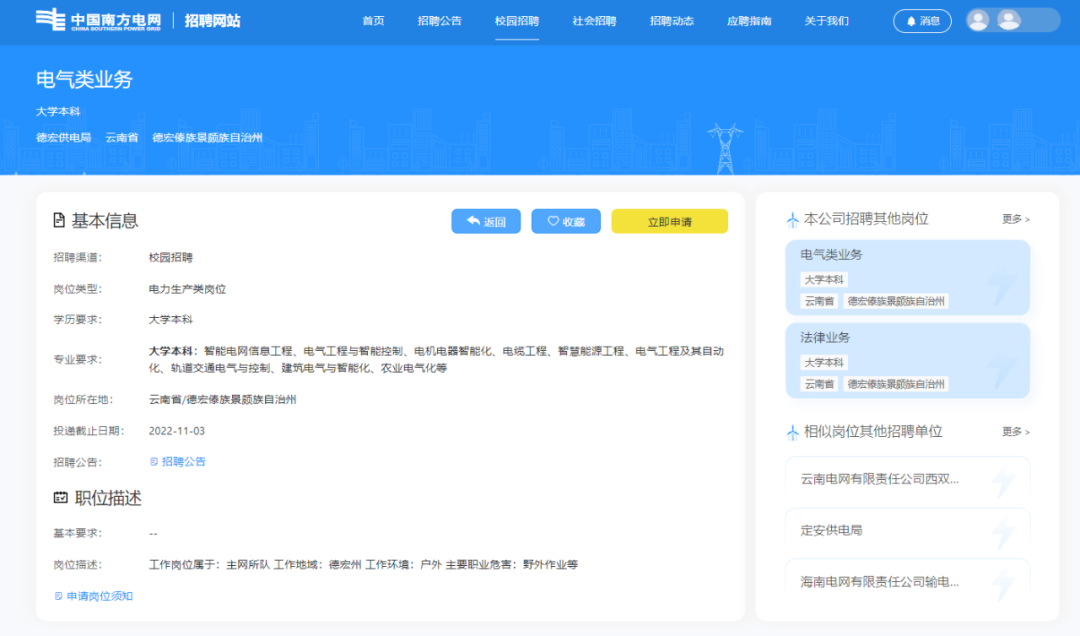Viewport: 1080px width, 636px height.
Task: Show 更多 for 本公司招聘其他岗位
Action: (x=1015, y=219)
